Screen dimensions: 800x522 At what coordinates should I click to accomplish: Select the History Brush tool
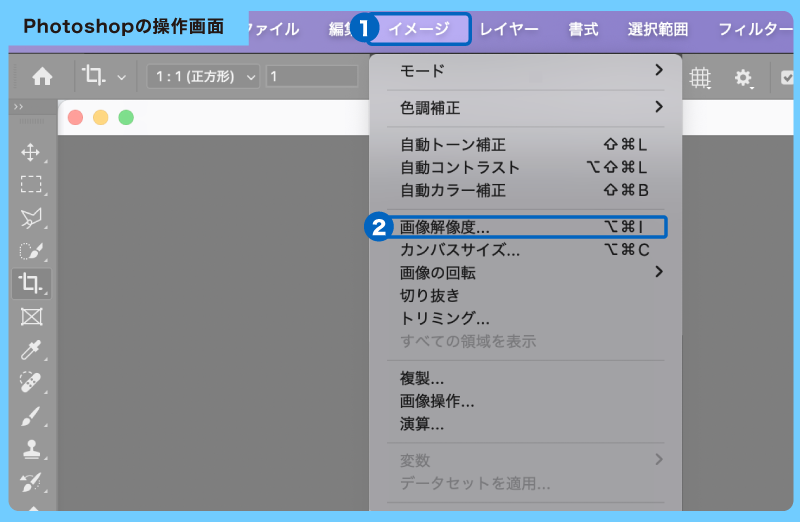pos(31,482)
